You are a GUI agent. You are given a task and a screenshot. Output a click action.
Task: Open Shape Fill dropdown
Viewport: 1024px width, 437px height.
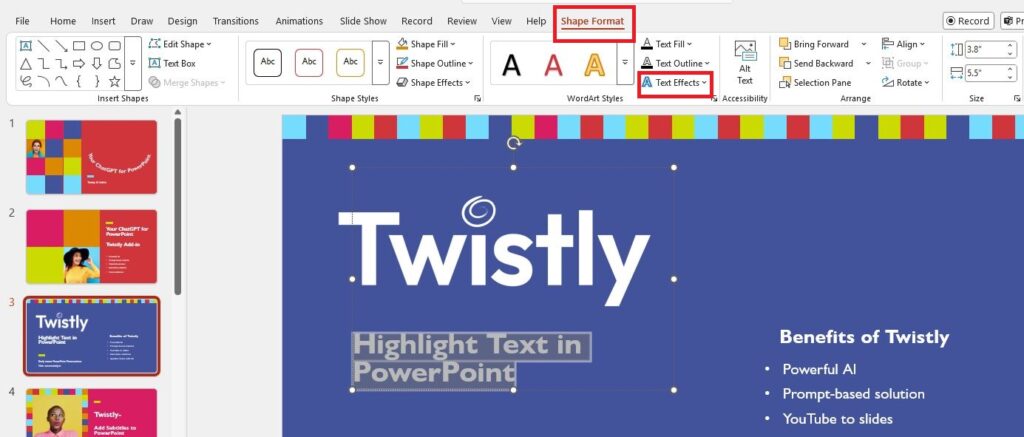pos(426,44)
